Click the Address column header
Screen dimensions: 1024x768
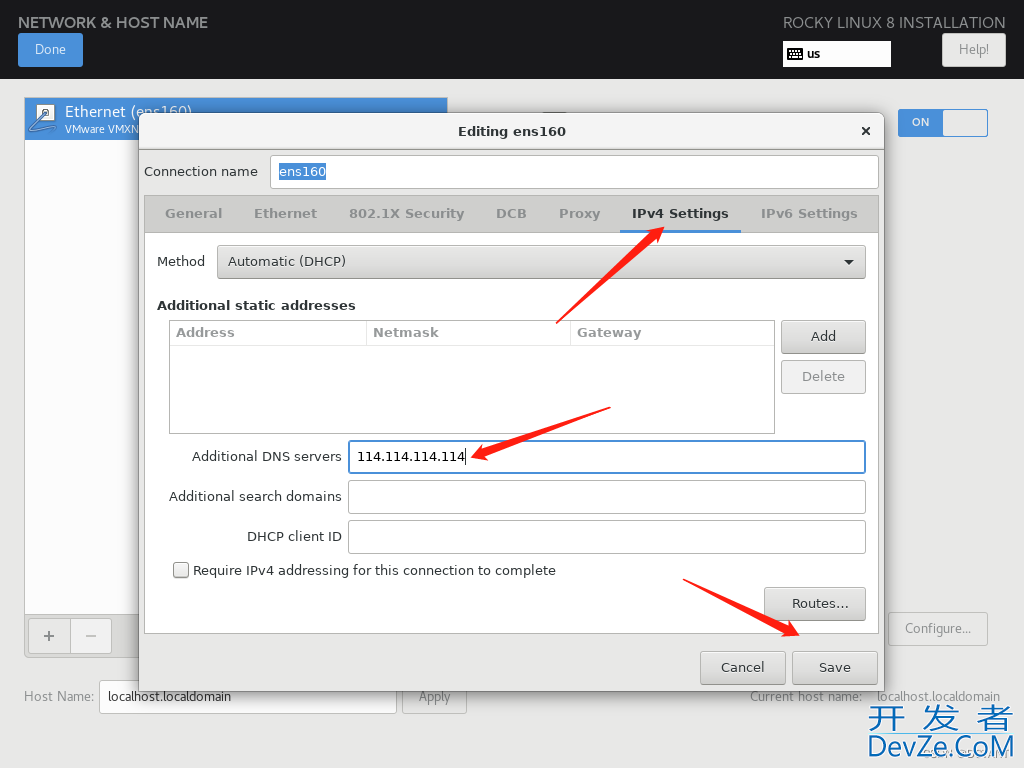(268, 333)
